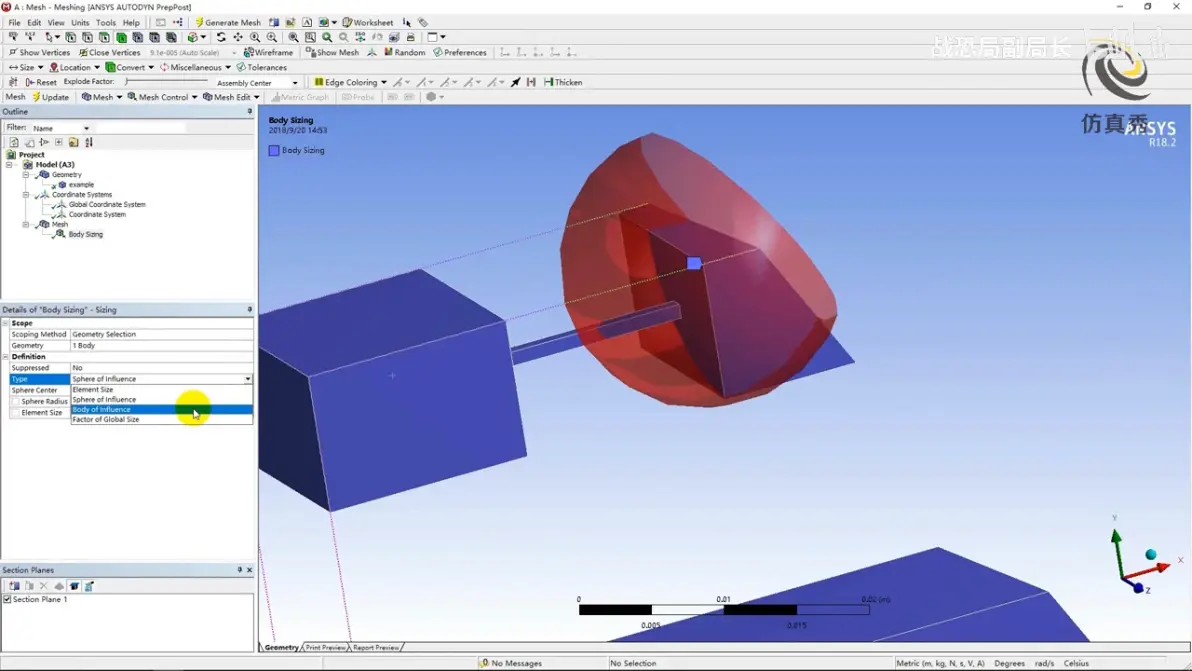Click the Explode Factor slider

click(x=165, y=82)
